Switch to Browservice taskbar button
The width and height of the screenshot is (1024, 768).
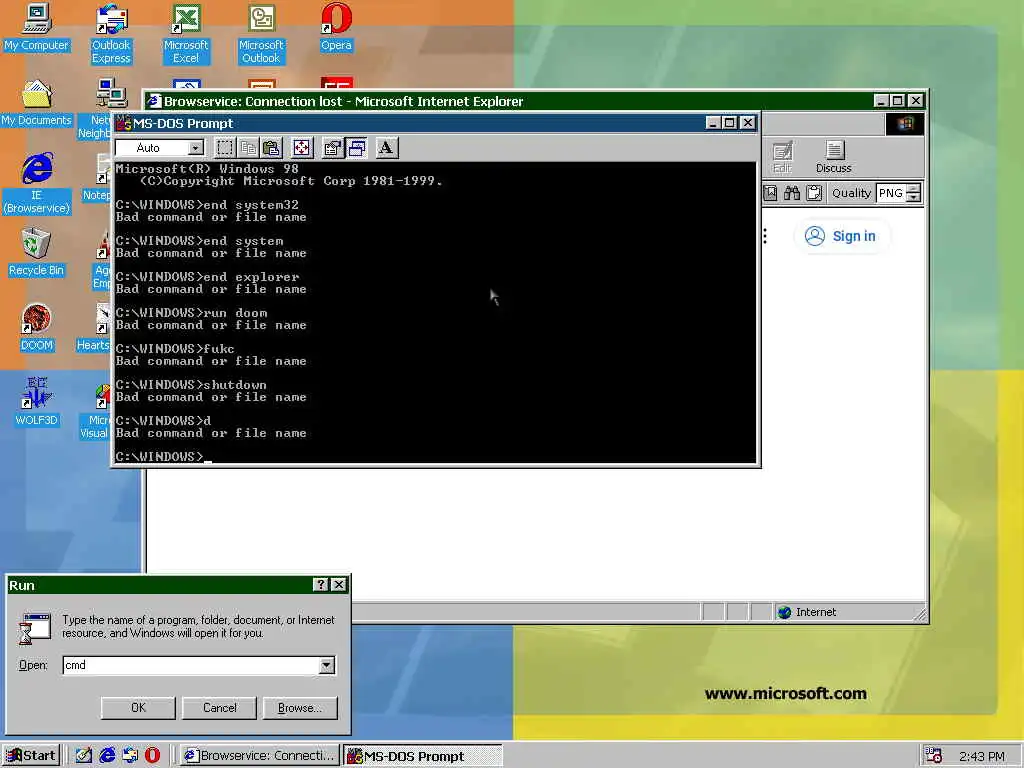[x=259, y=756]
